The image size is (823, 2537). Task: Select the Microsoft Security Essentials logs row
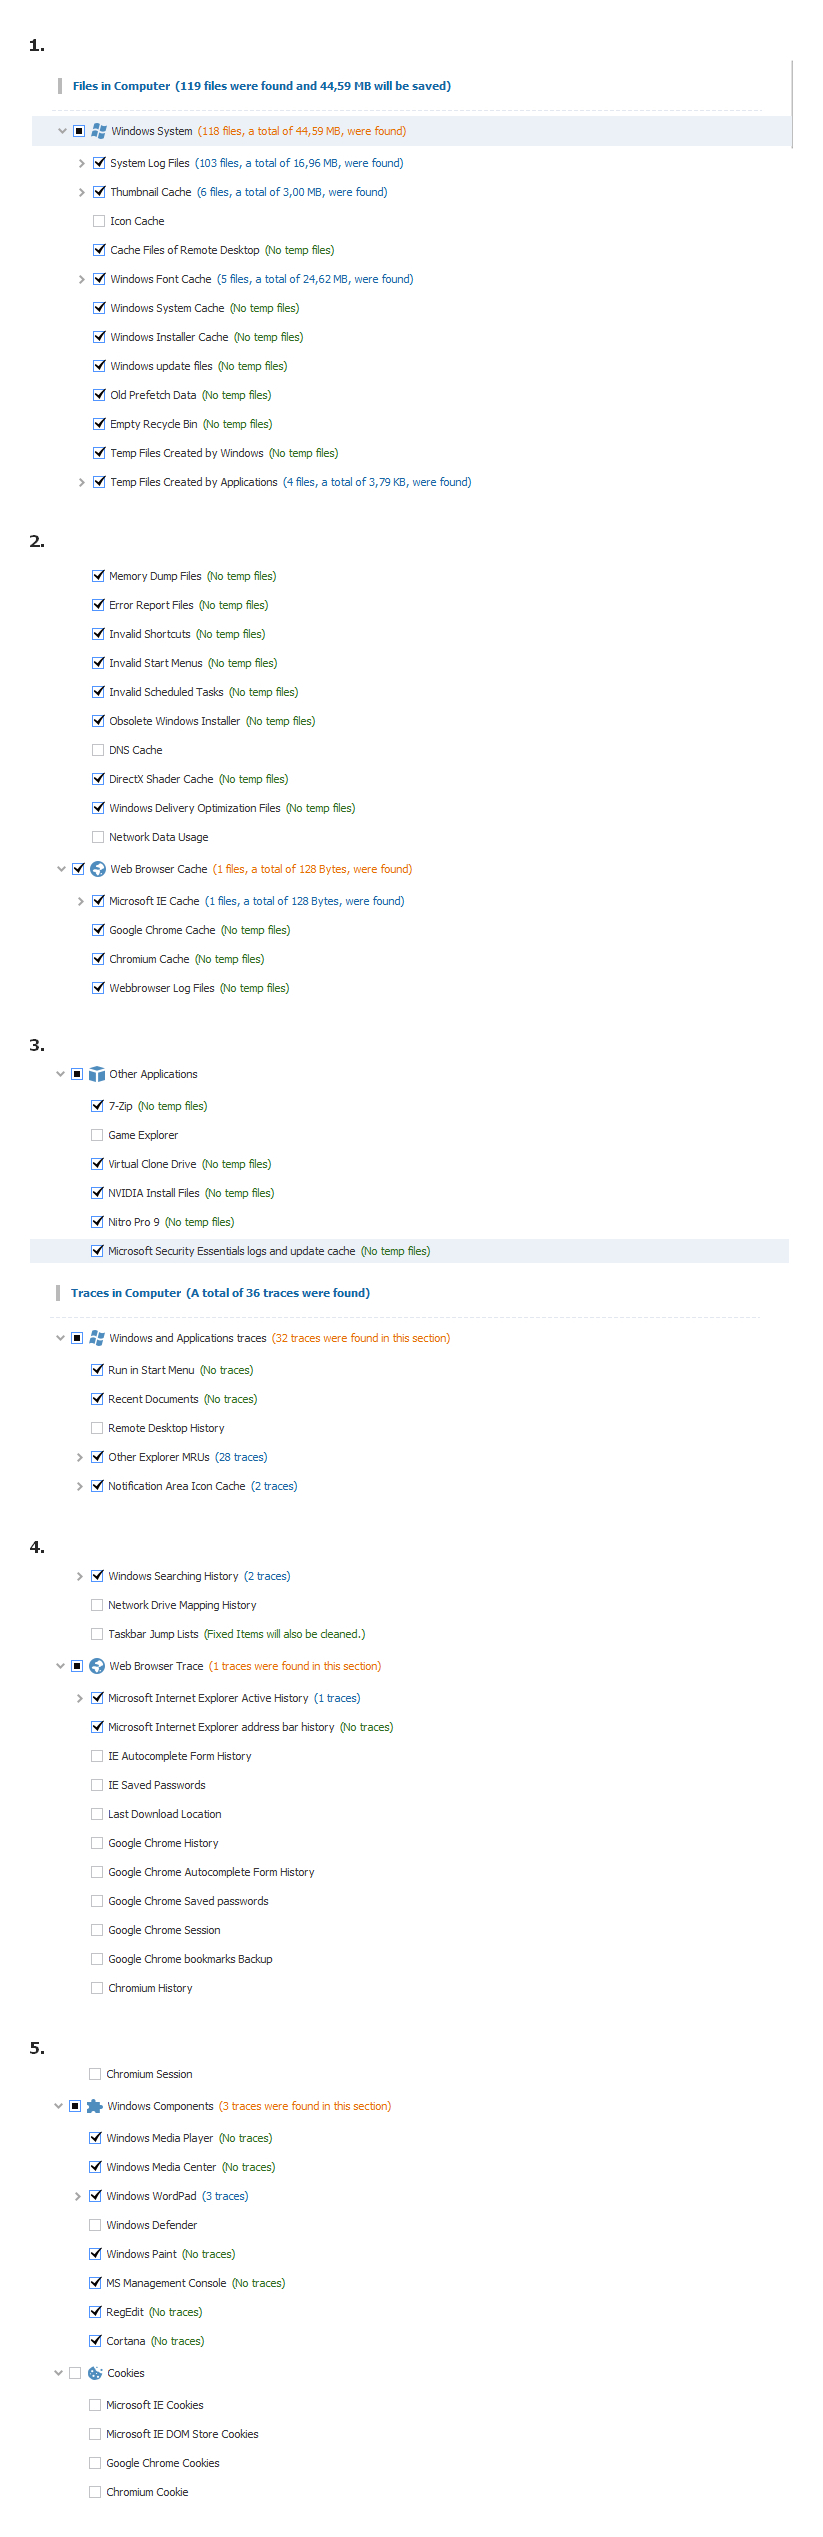pos(231,1251)
